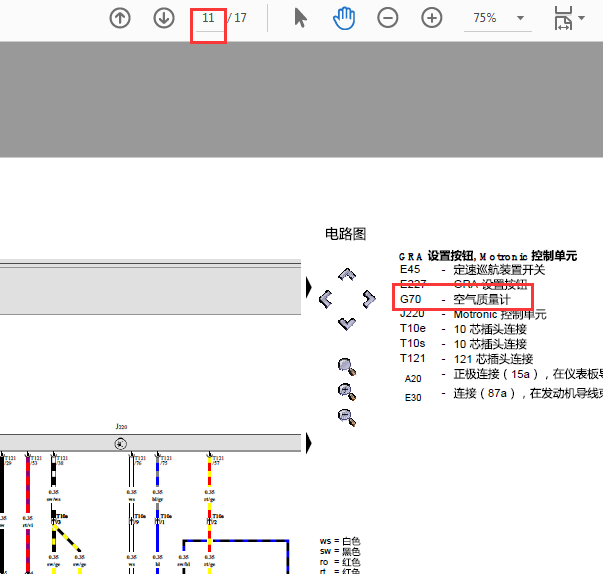Click the page number field showing 11
Image resolution: width=603 pixels, height=574 pixels.
pyautogui.click(x=208, y=18)
